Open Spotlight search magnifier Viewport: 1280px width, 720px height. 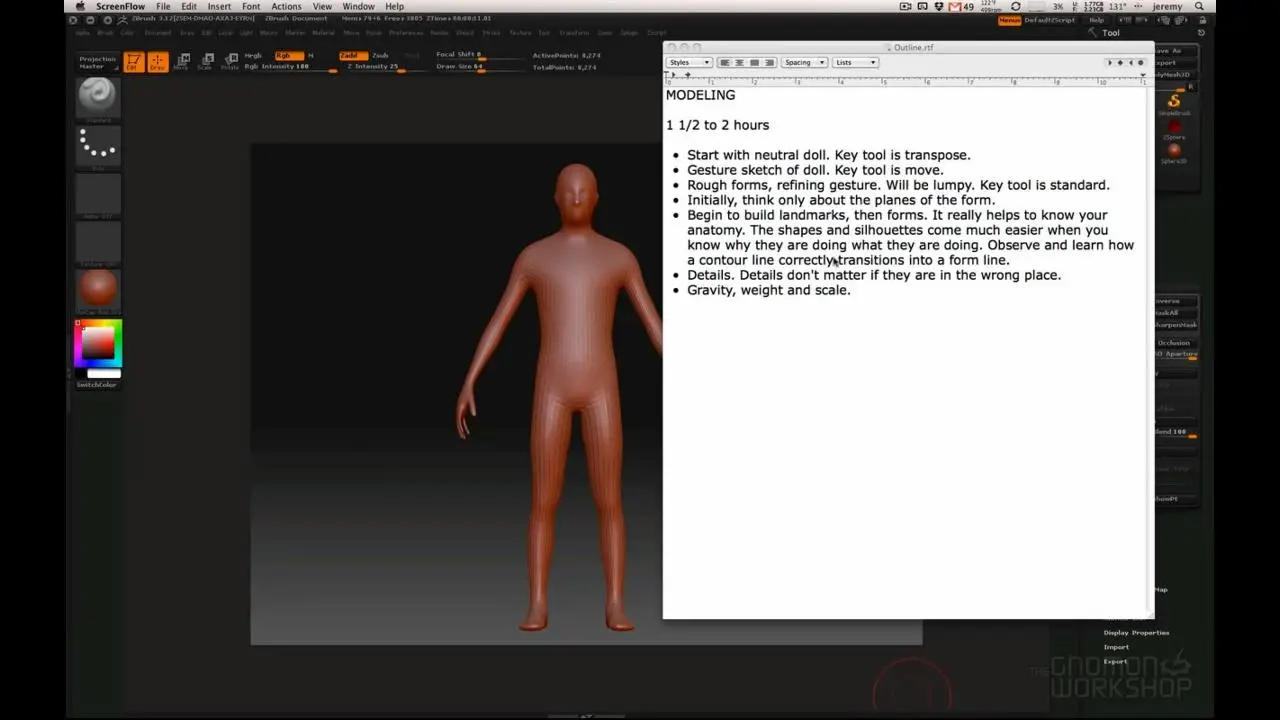pos(1200,6)
